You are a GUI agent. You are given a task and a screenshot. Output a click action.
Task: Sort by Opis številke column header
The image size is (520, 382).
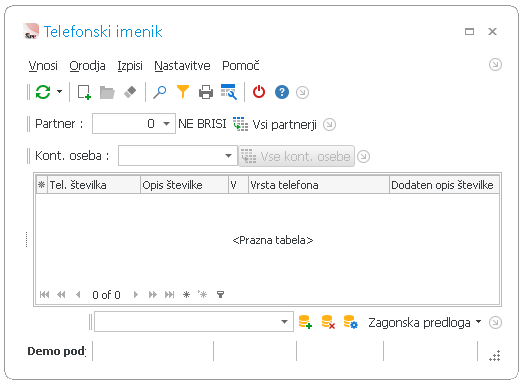[184, 185]
